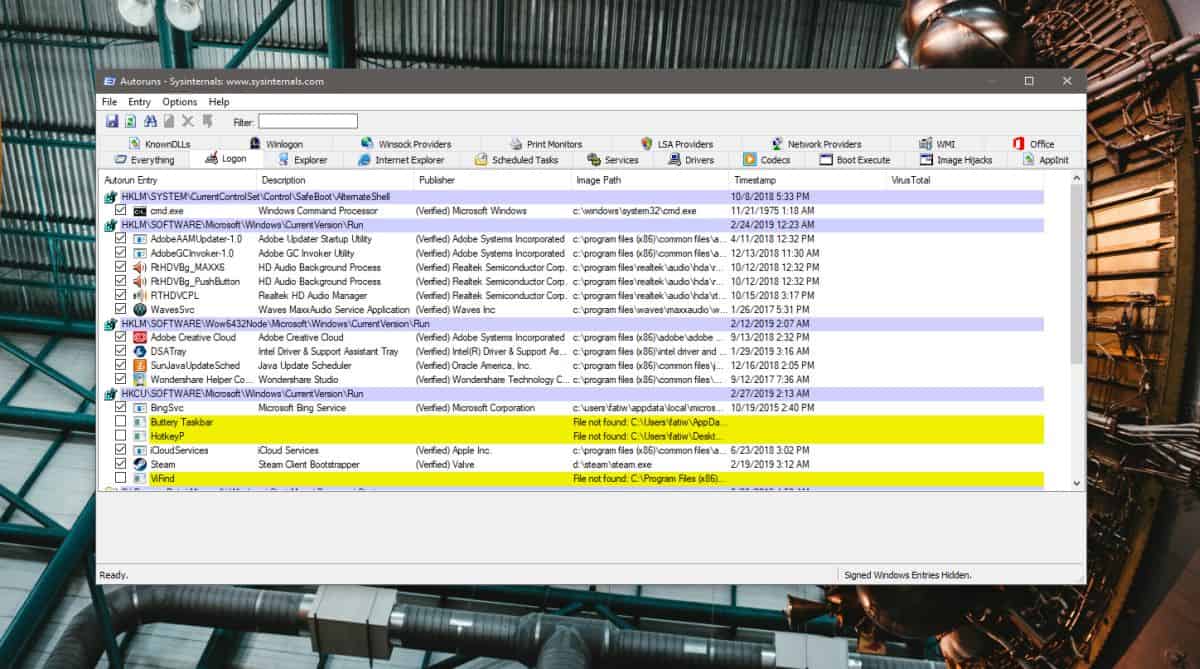Image resolution: width=1200 pixels, height=669 pixels.
Task: Open the Help menu
Action: pos(219,102)
